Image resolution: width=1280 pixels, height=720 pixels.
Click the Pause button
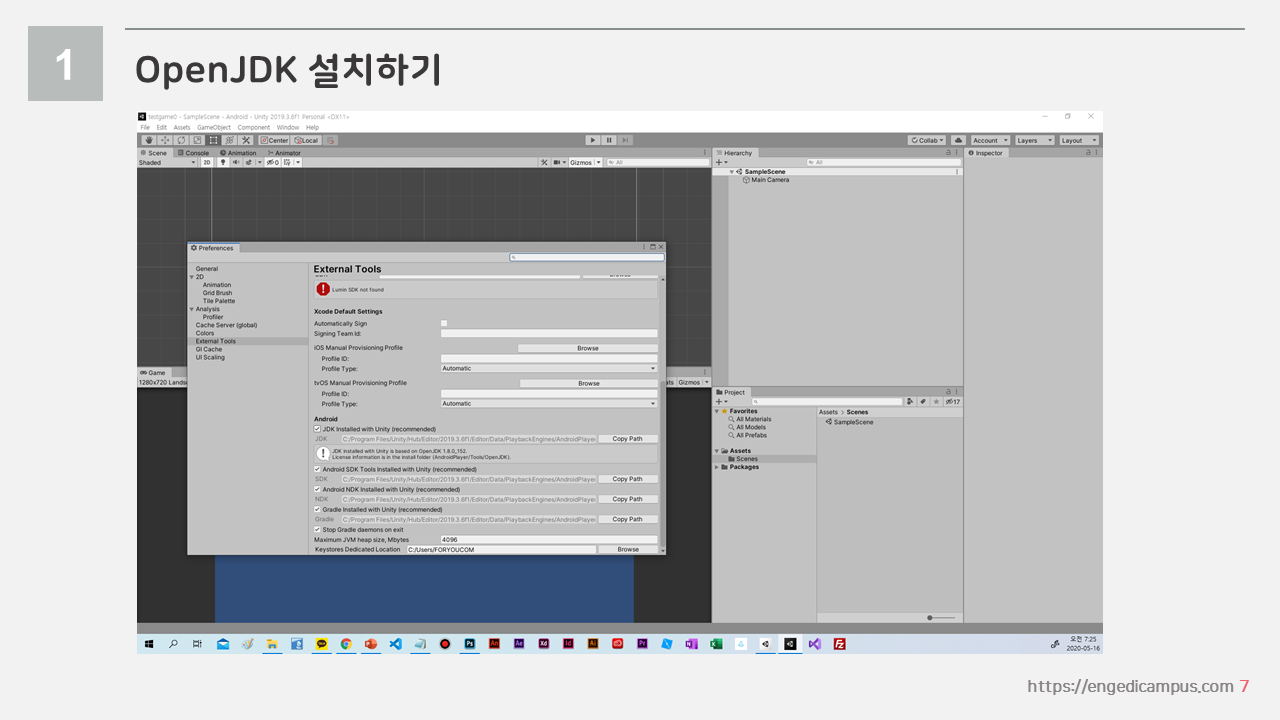click(609, 140)
